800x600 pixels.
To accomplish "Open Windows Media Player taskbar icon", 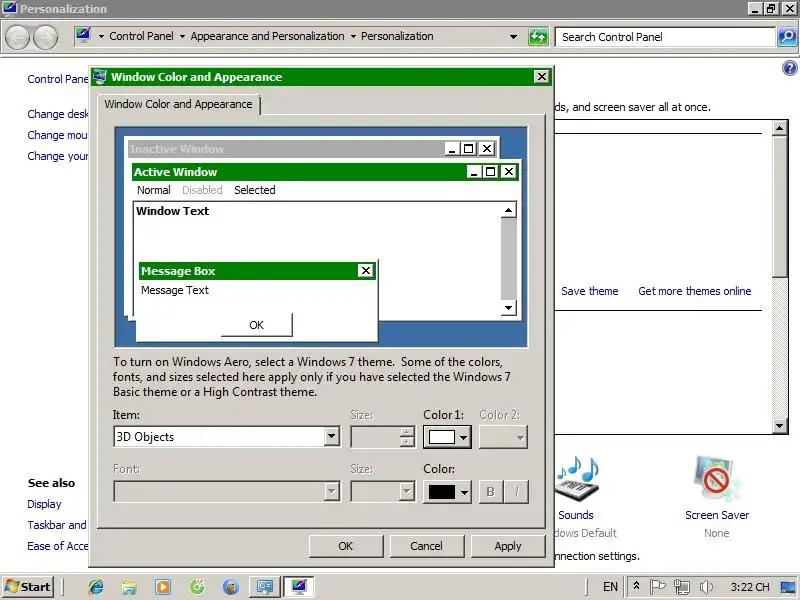I will tap(163, 587).
